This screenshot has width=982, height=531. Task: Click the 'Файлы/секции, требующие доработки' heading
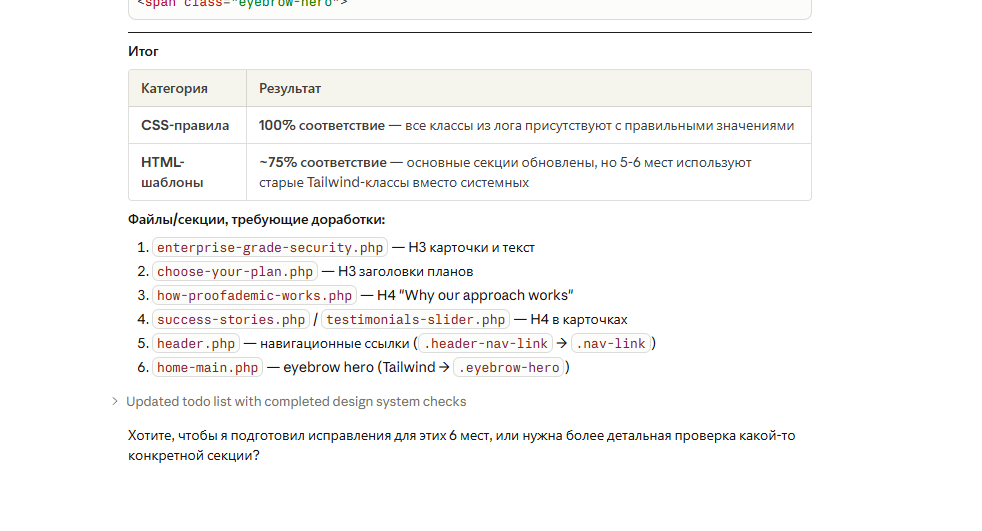coord(256,220)
